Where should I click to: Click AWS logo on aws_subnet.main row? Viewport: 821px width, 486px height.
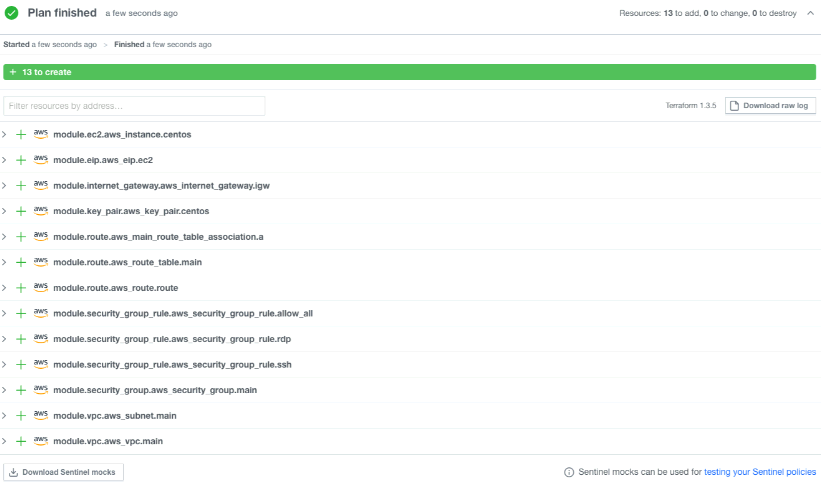pyautogui.click(x=41, y=416)
